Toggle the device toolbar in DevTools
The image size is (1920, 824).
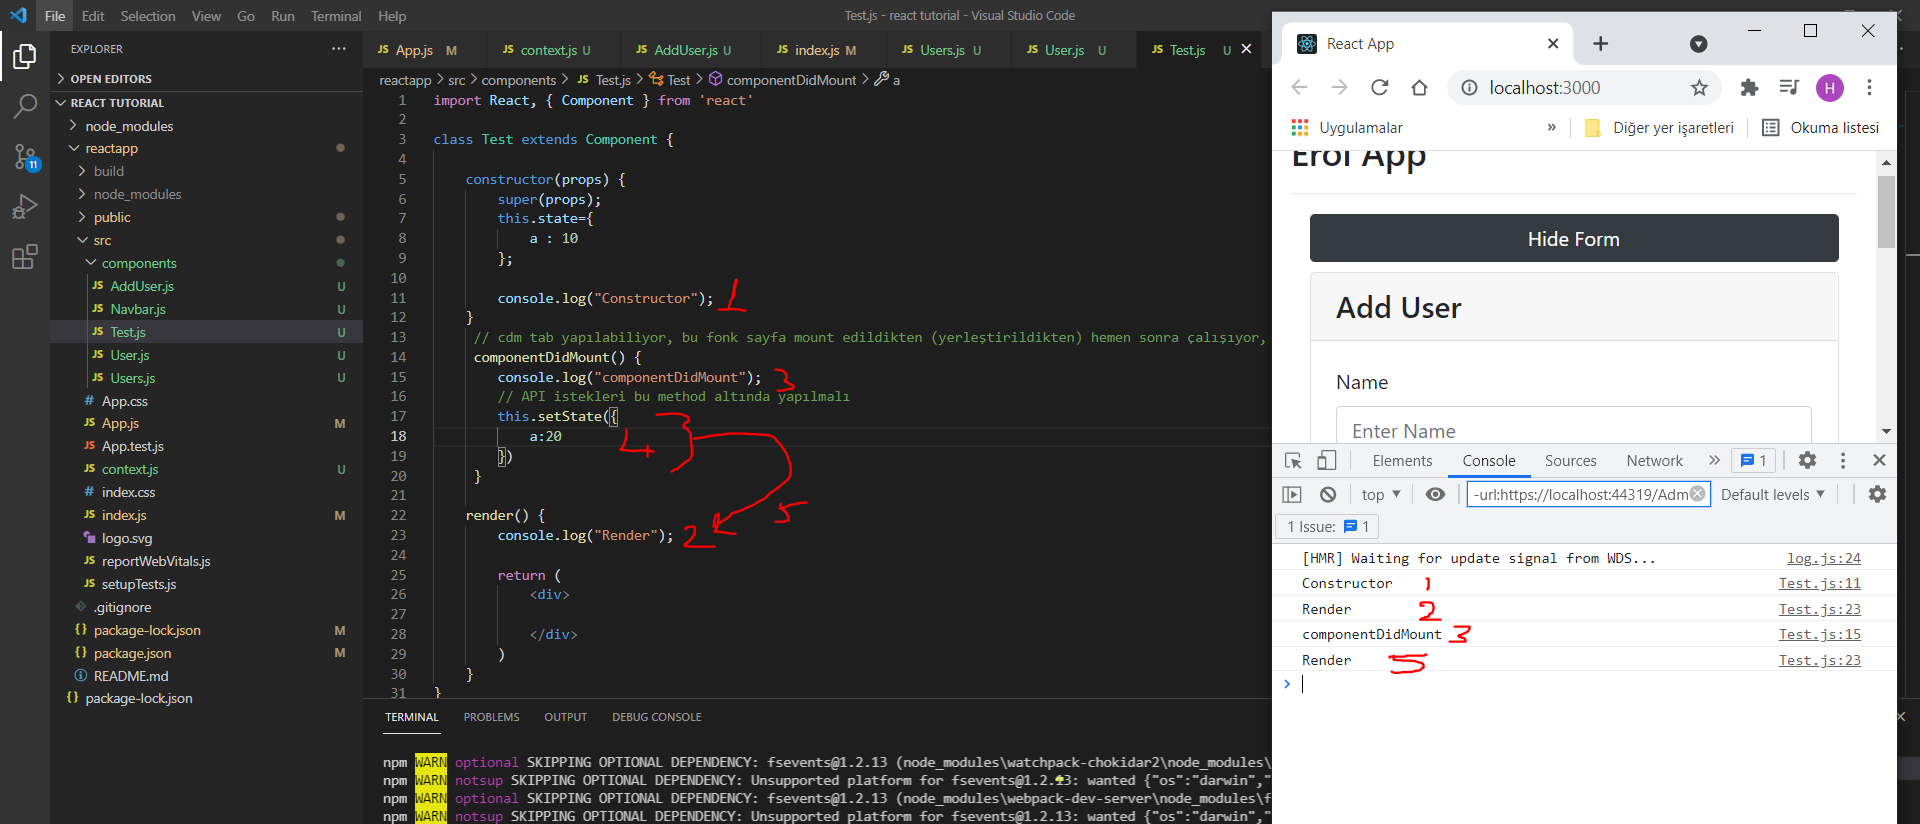pyautogui.click(x=1326, y=461)
